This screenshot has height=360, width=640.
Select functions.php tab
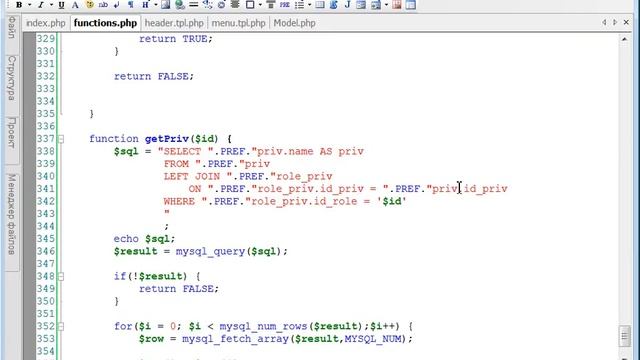(105, 23)
